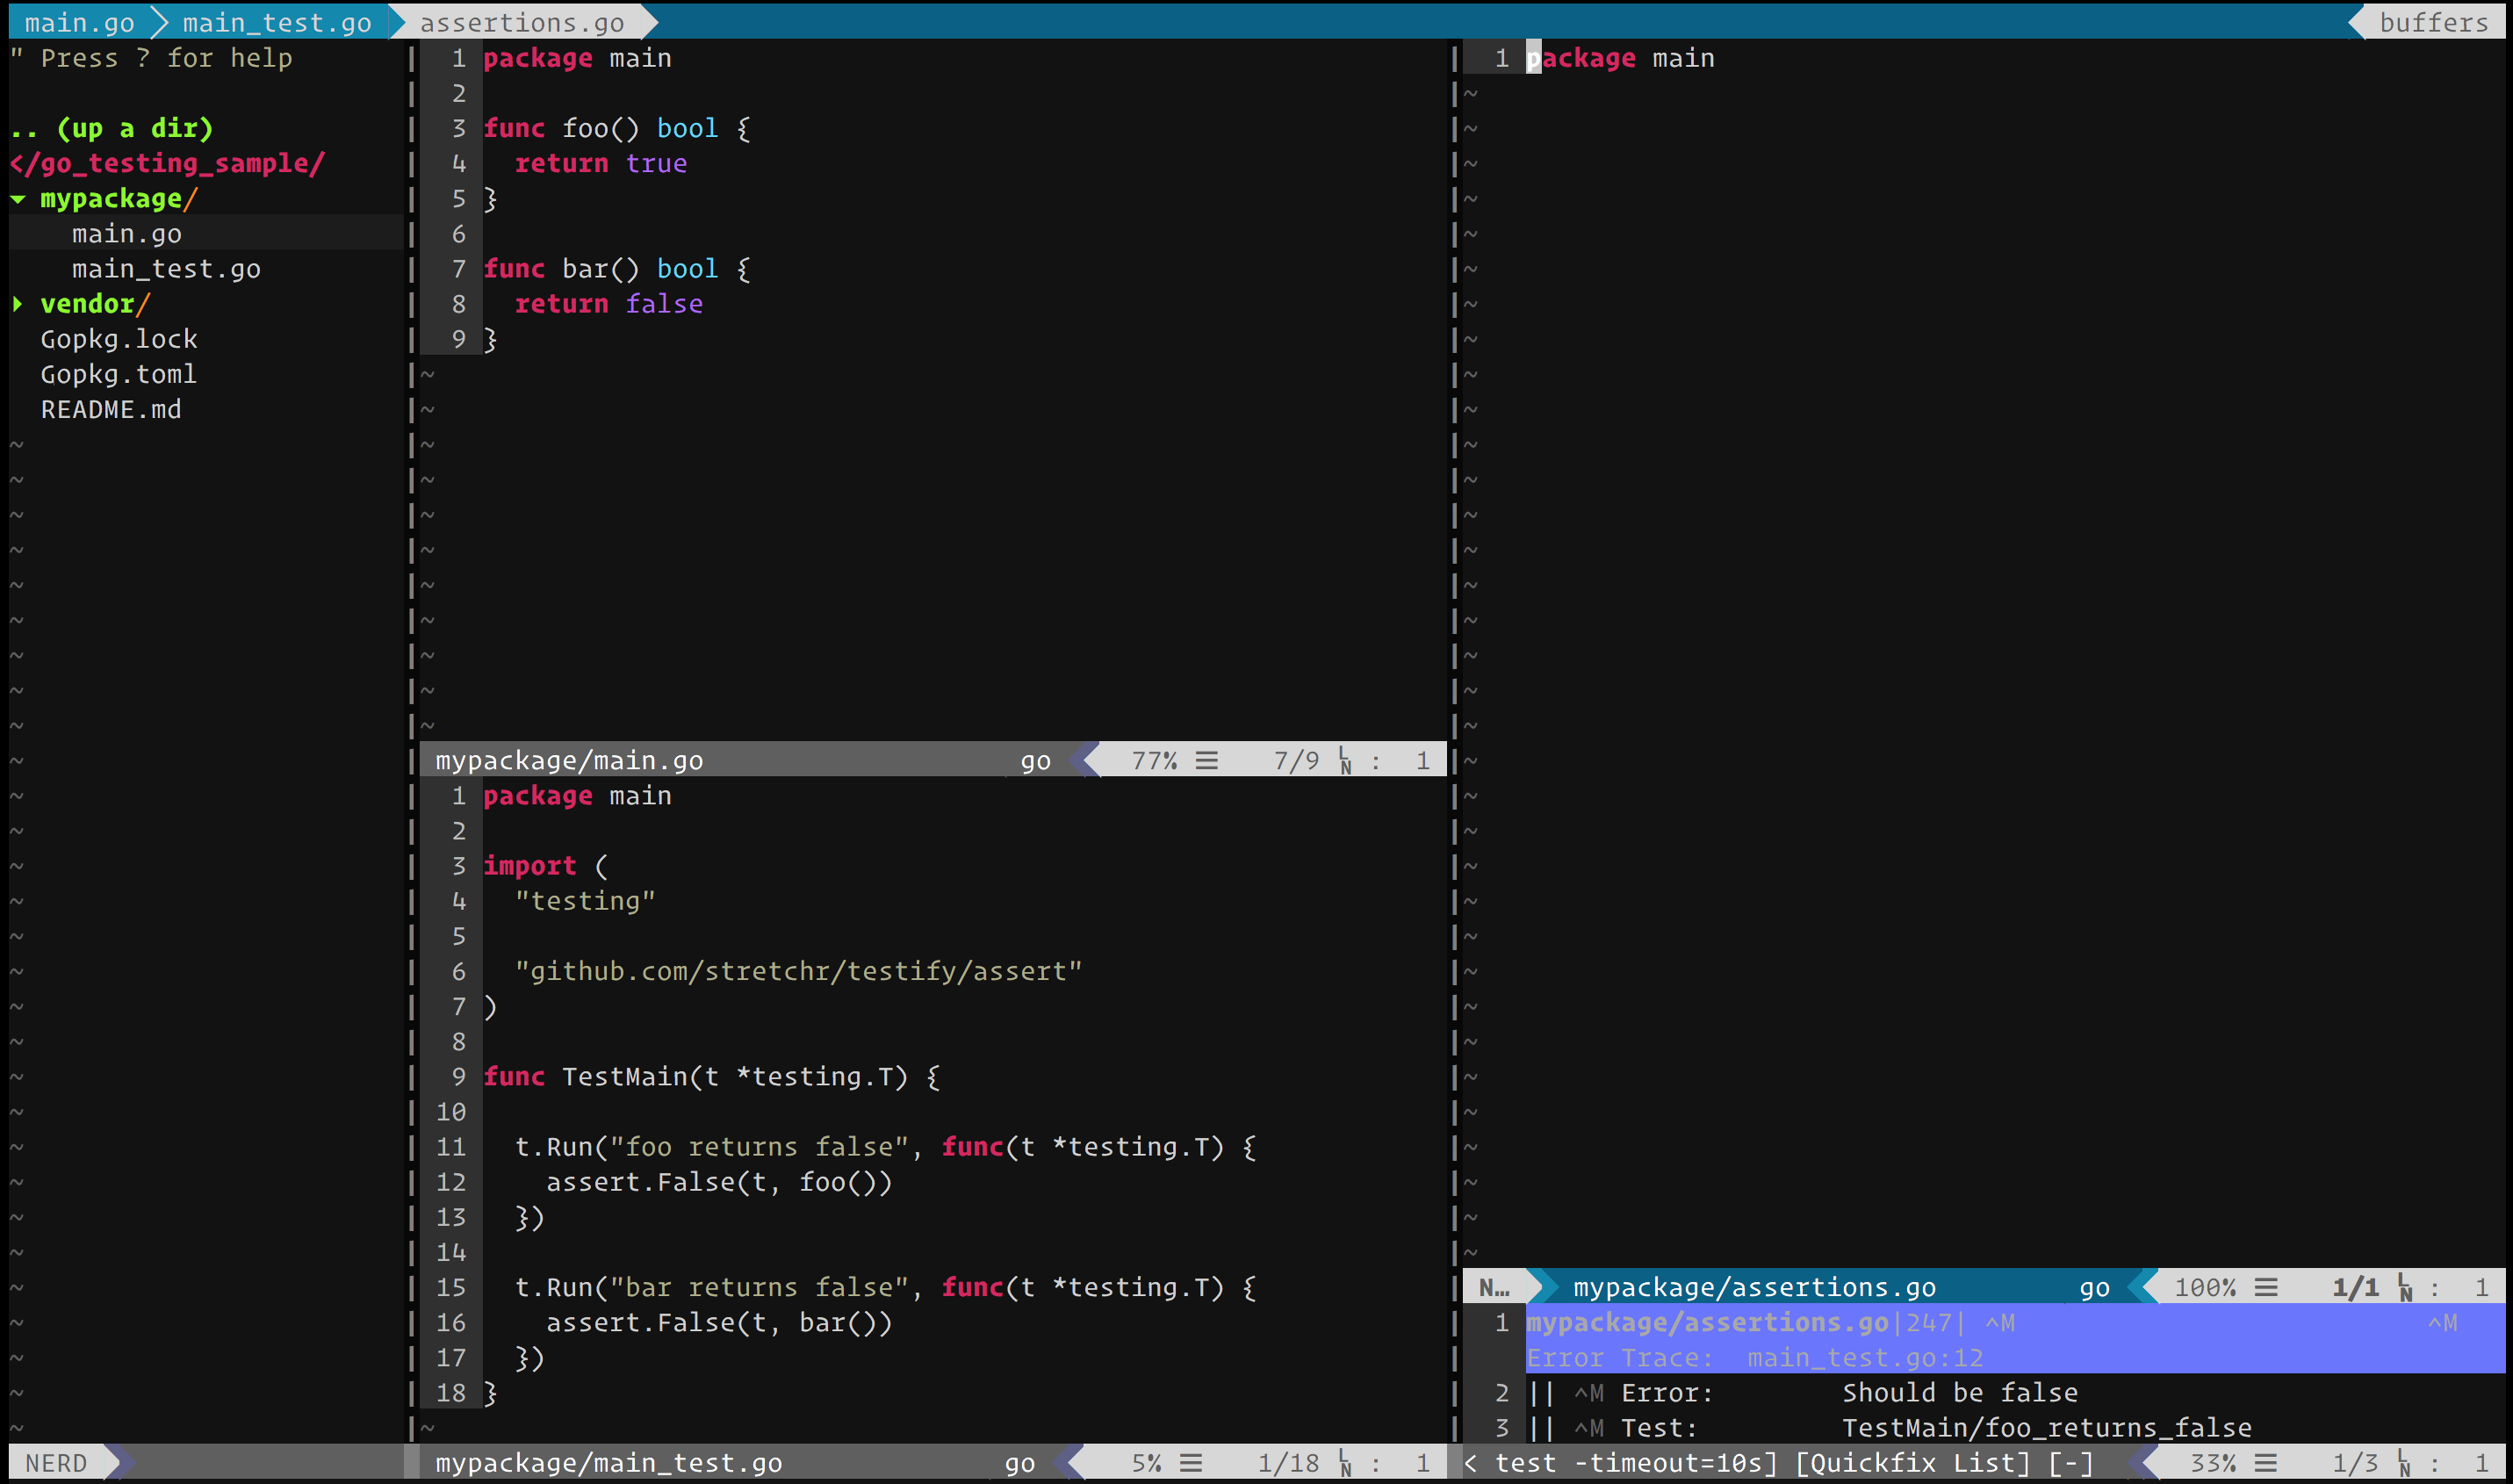Click the t.Run("bar returns false" line
The image size is (2513, 1484).
[x=886, y=1287]
